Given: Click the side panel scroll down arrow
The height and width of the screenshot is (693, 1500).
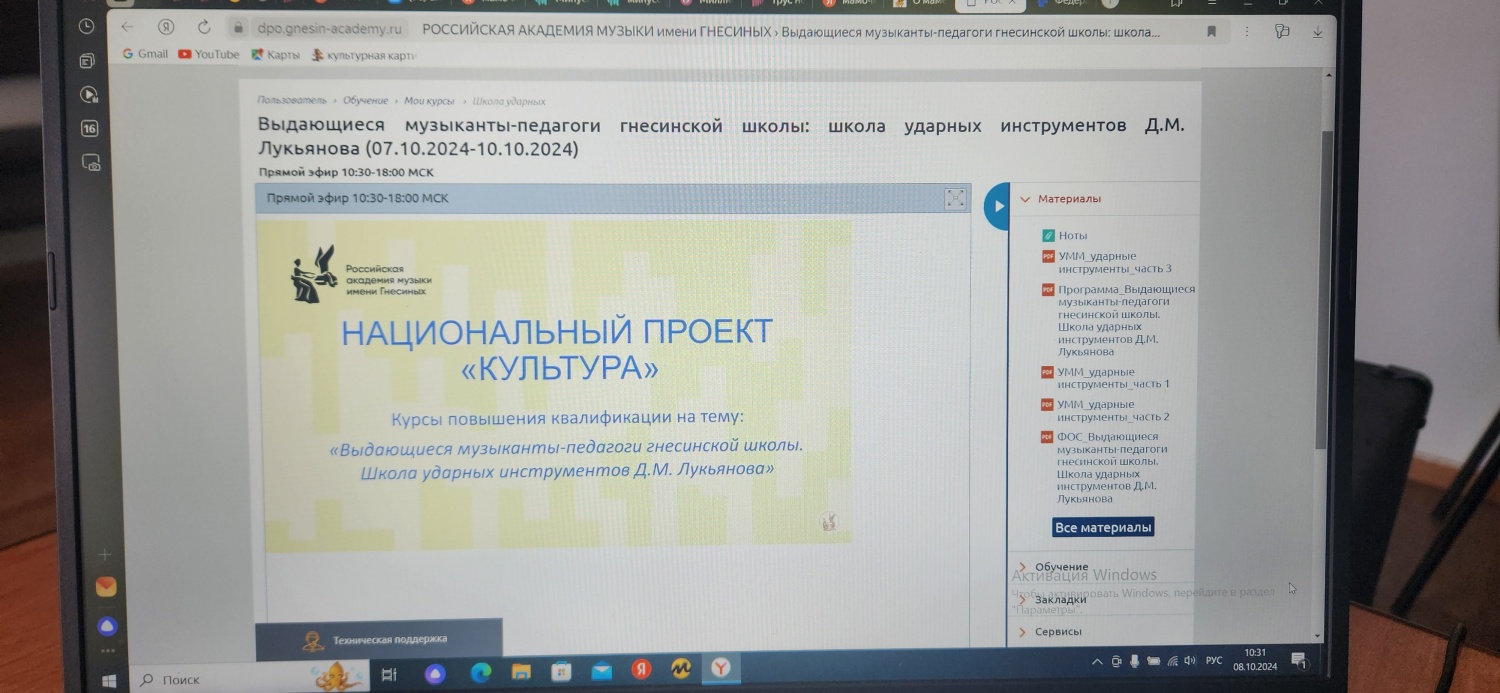Looking at the screenshot, I should pos(1316,636).
